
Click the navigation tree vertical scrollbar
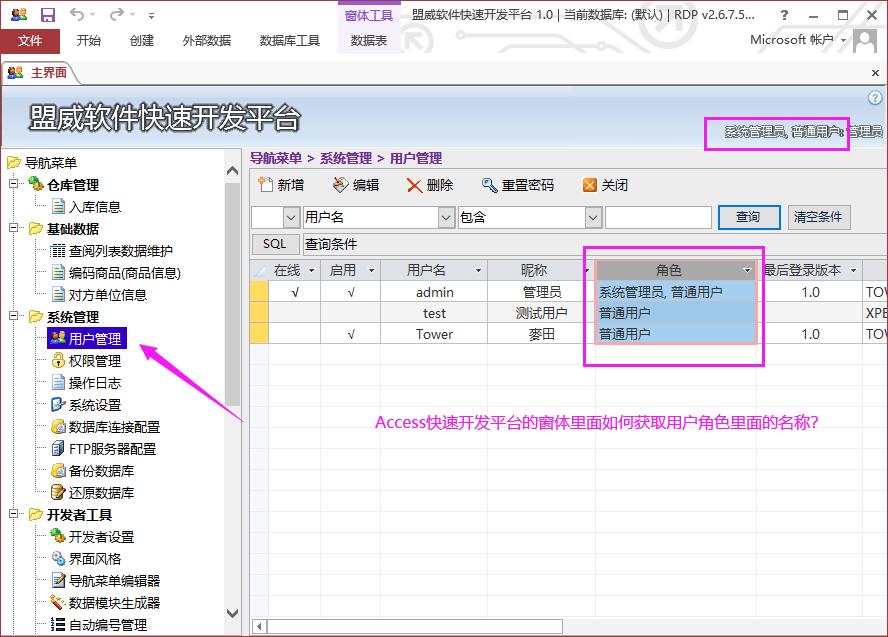(x=233, y=300)
